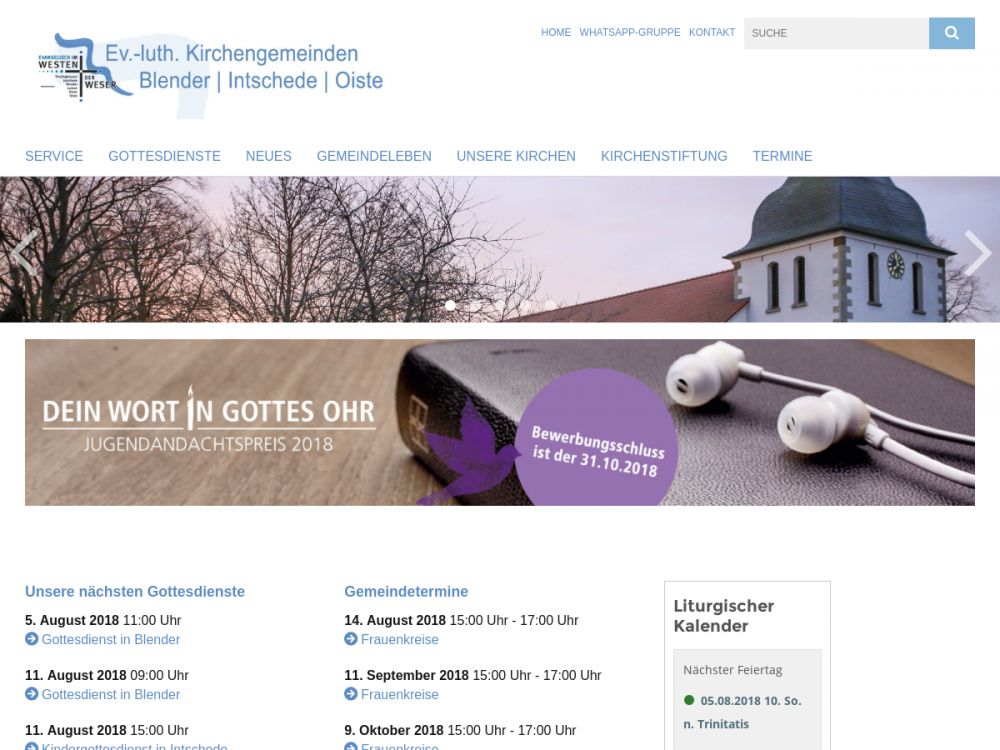The width and height of the screenshot is (1000, 750).
Task: Go to previous slide with left arrow
Action: click(x=23, y=252)
